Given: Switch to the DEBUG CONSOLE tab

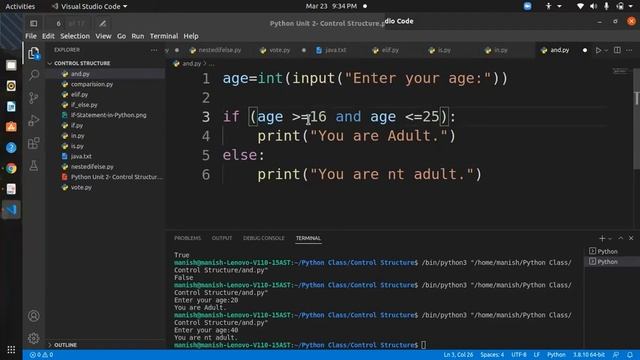Looking at the screenshot, I should tap(264, 238).
